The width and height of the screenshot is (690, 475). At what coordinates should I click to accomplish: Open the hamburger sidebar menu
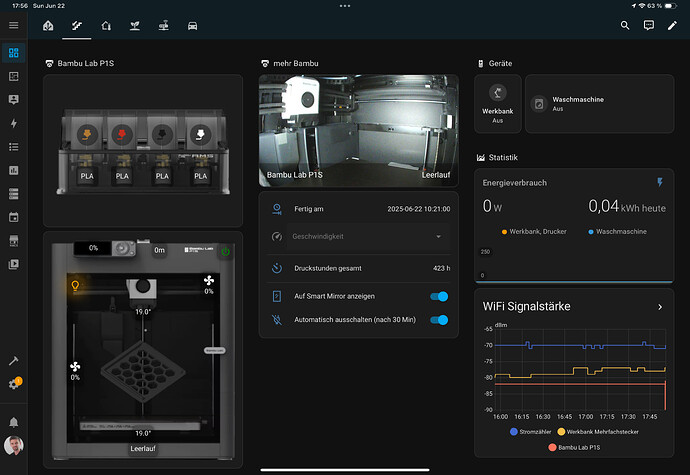coord(14,25)
